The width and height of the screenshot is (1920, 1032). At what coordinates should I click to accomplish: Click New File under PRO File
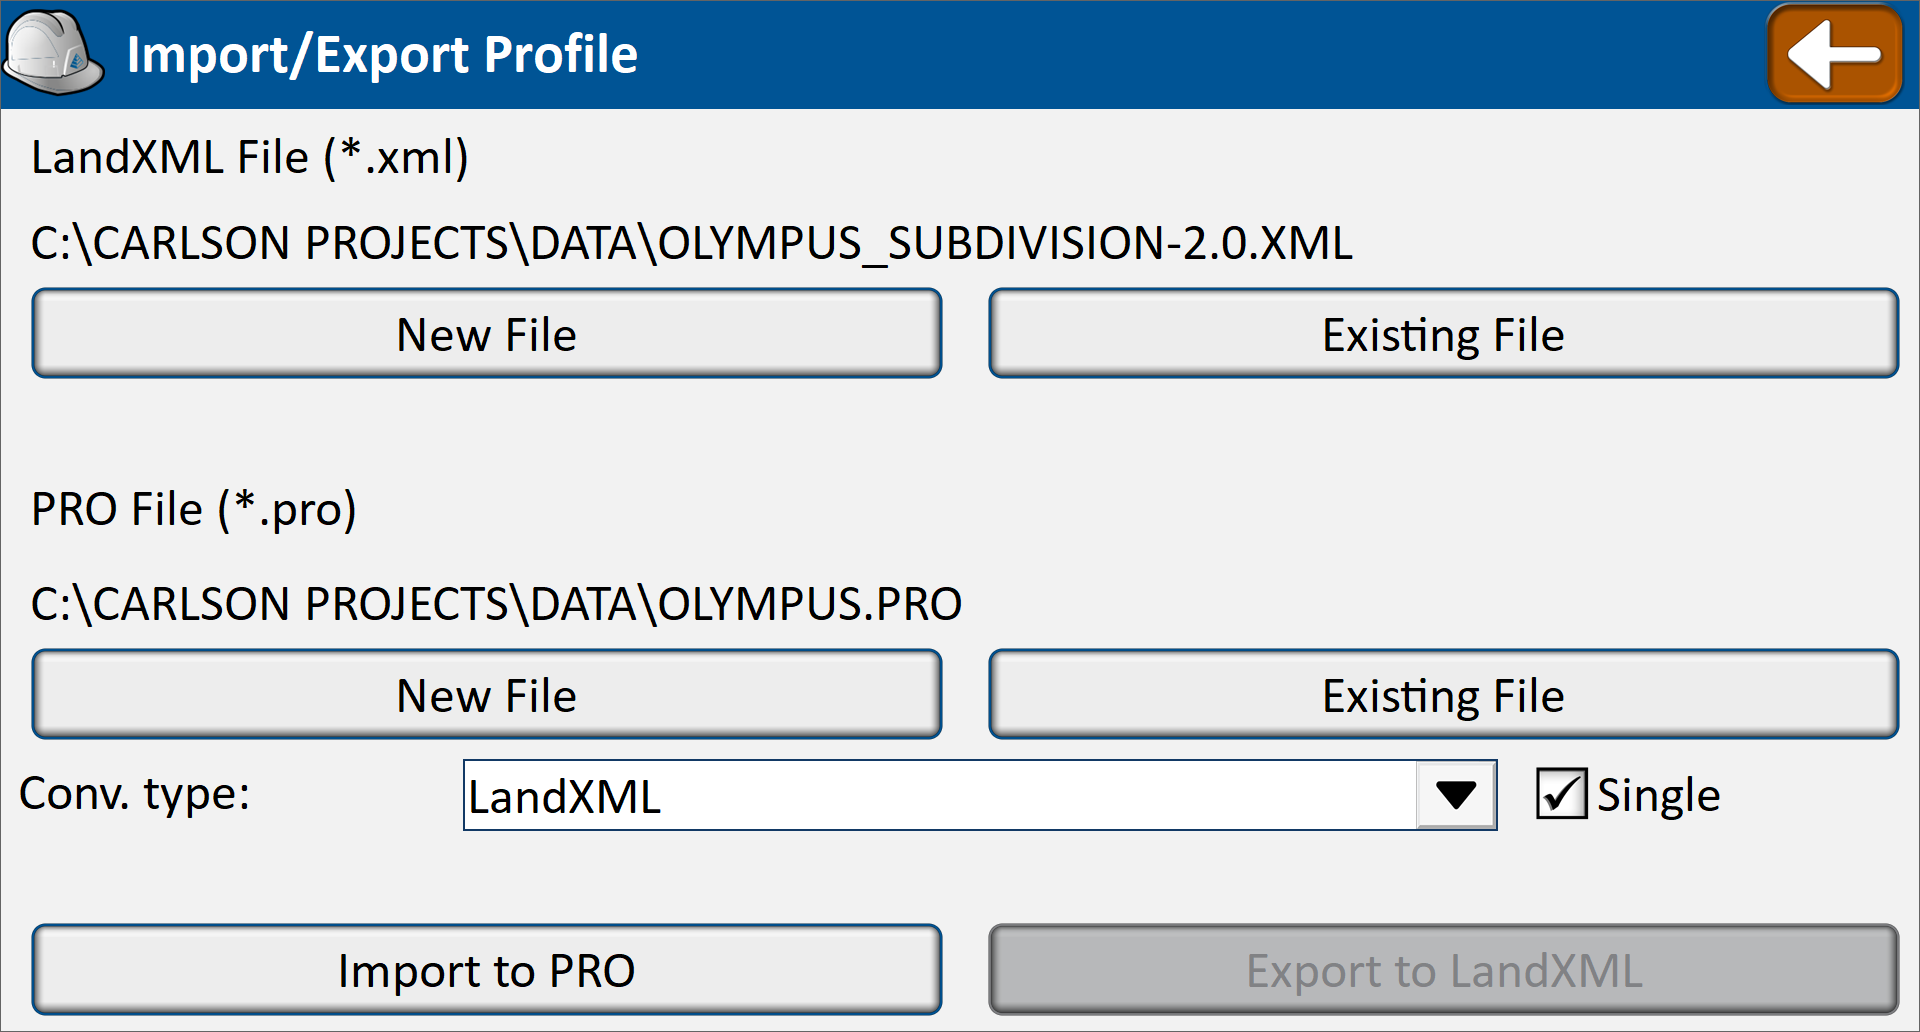[x=487, y=695]
